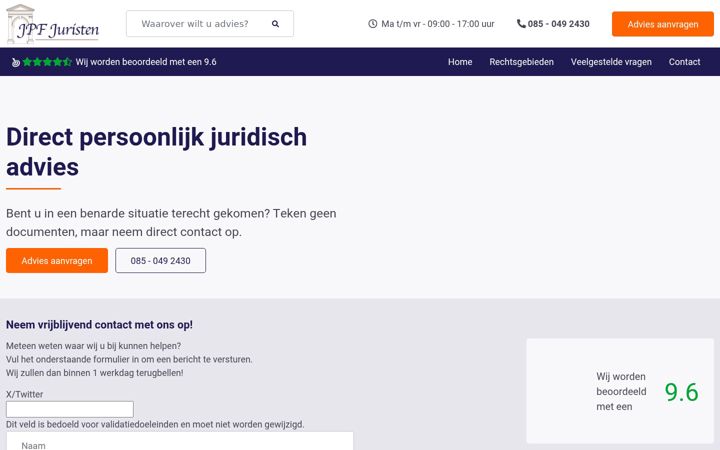Call 085 - 049 2430 from header
This screenshot has height=450, width=720.
click(x=558, y=24)
